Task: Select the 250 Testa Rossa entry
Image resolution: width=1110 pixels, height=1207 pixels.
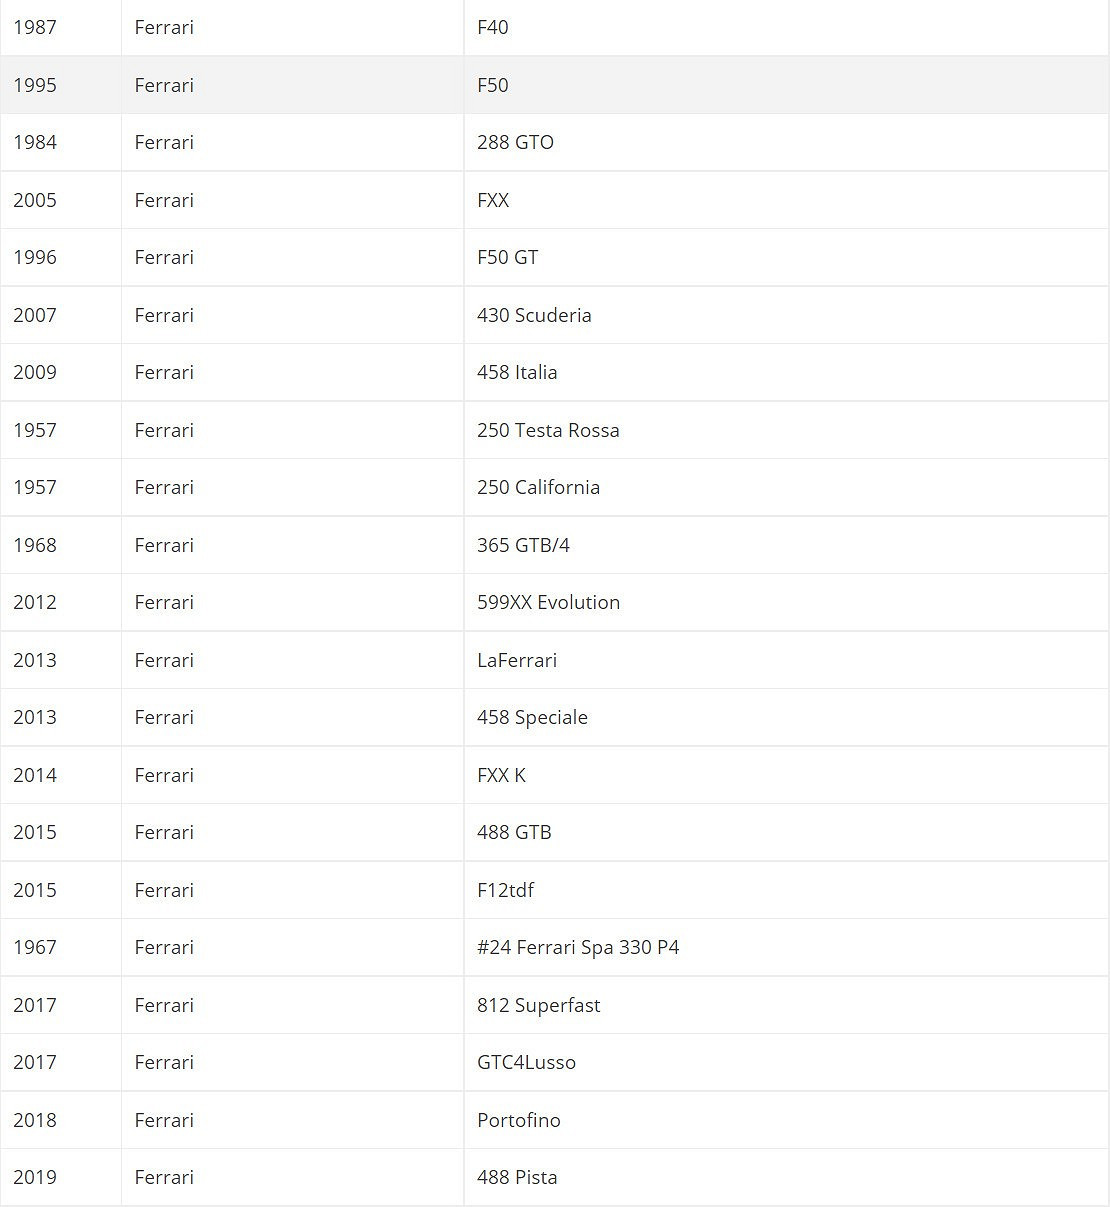Action: click(x=548, y=430)
